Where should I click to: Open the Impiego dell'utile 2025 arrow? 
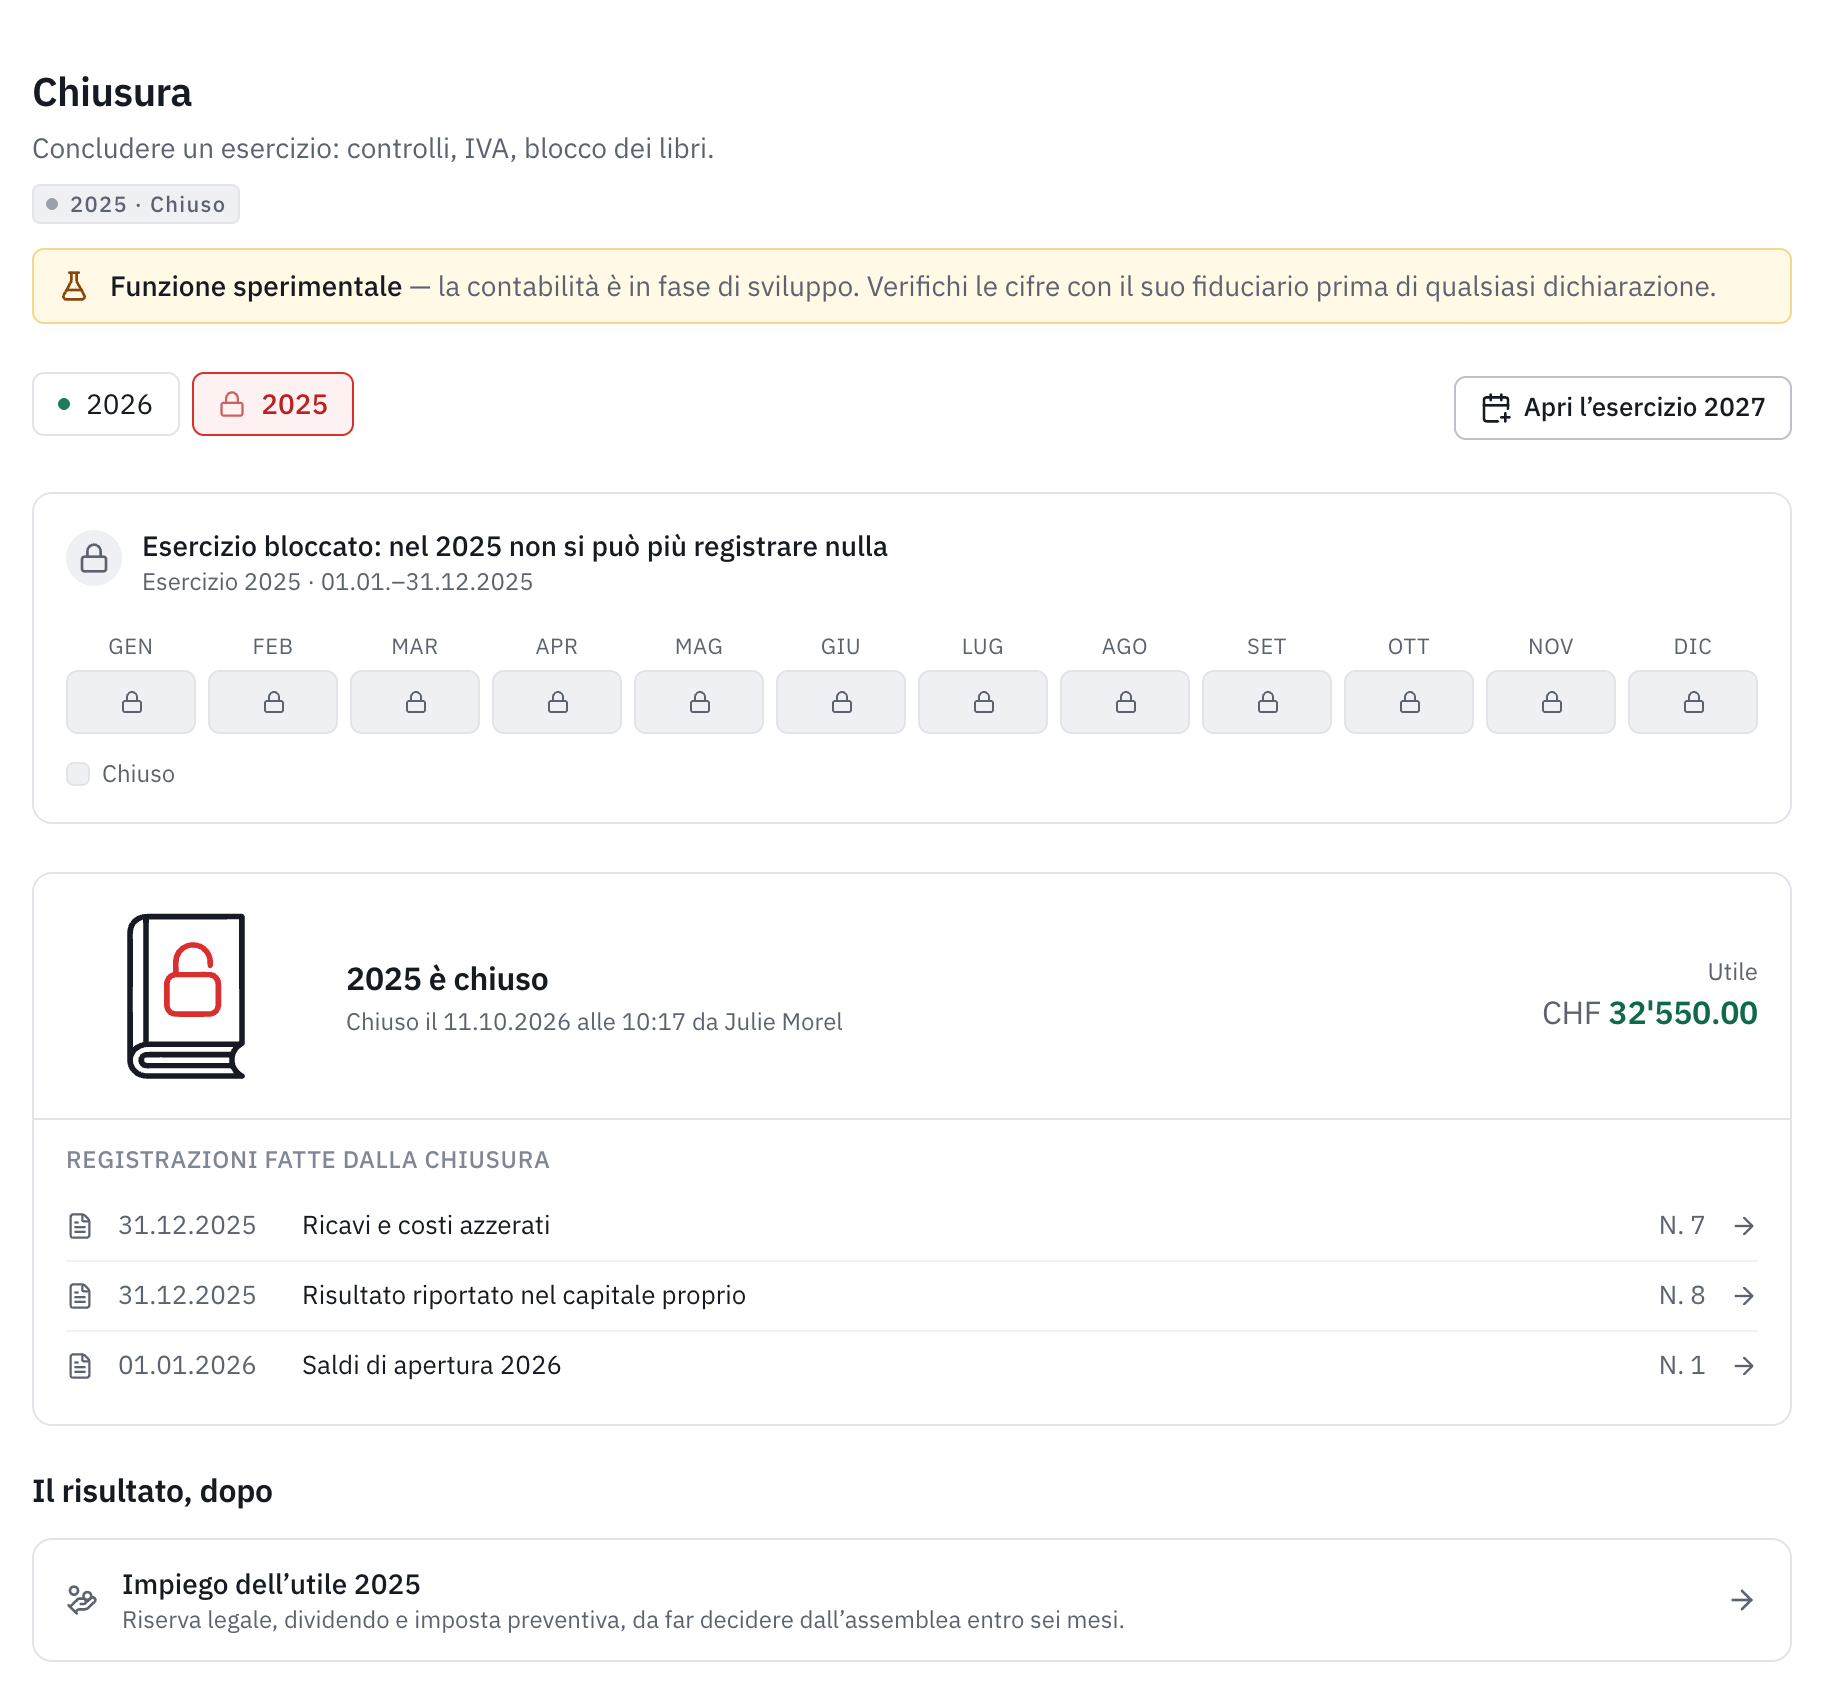[1742, 1600]
